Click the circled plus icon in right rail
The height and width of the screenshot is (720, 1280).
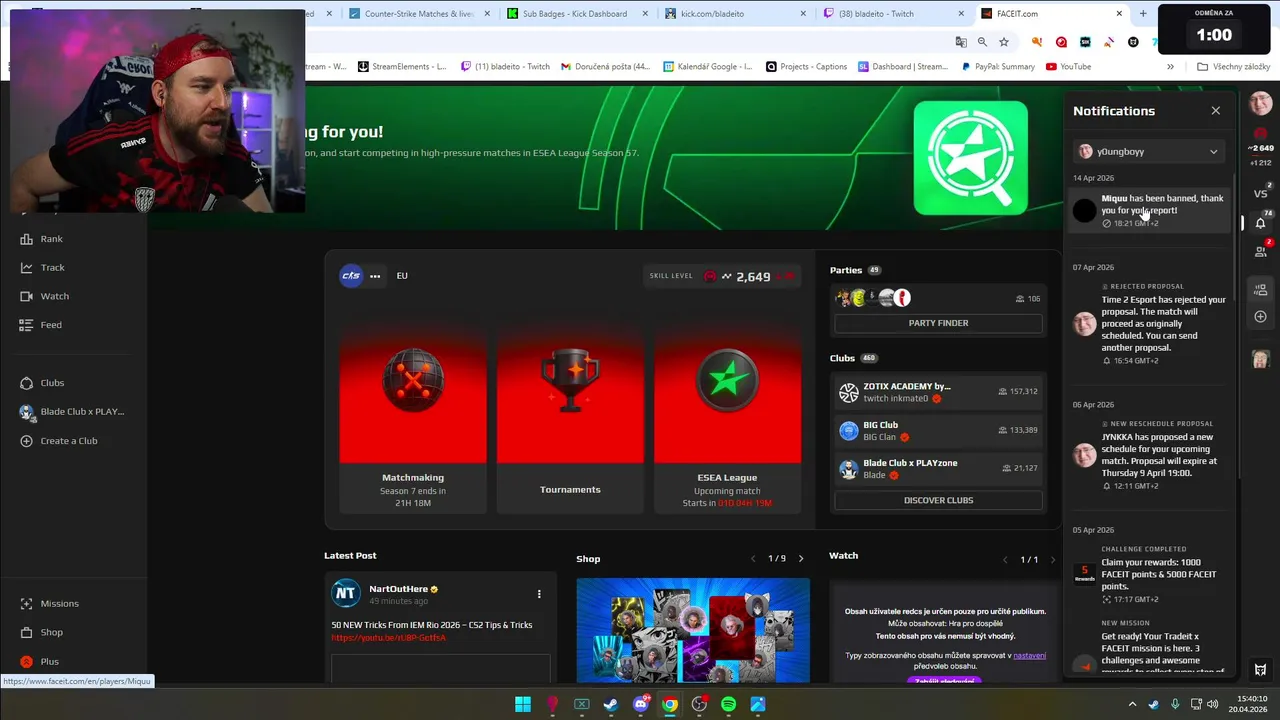pos(1260,317)
